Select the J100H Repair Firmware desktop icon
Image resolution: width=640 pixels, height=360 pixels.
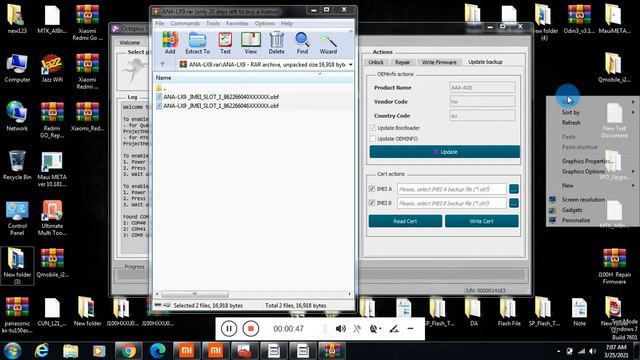[614, 266]
